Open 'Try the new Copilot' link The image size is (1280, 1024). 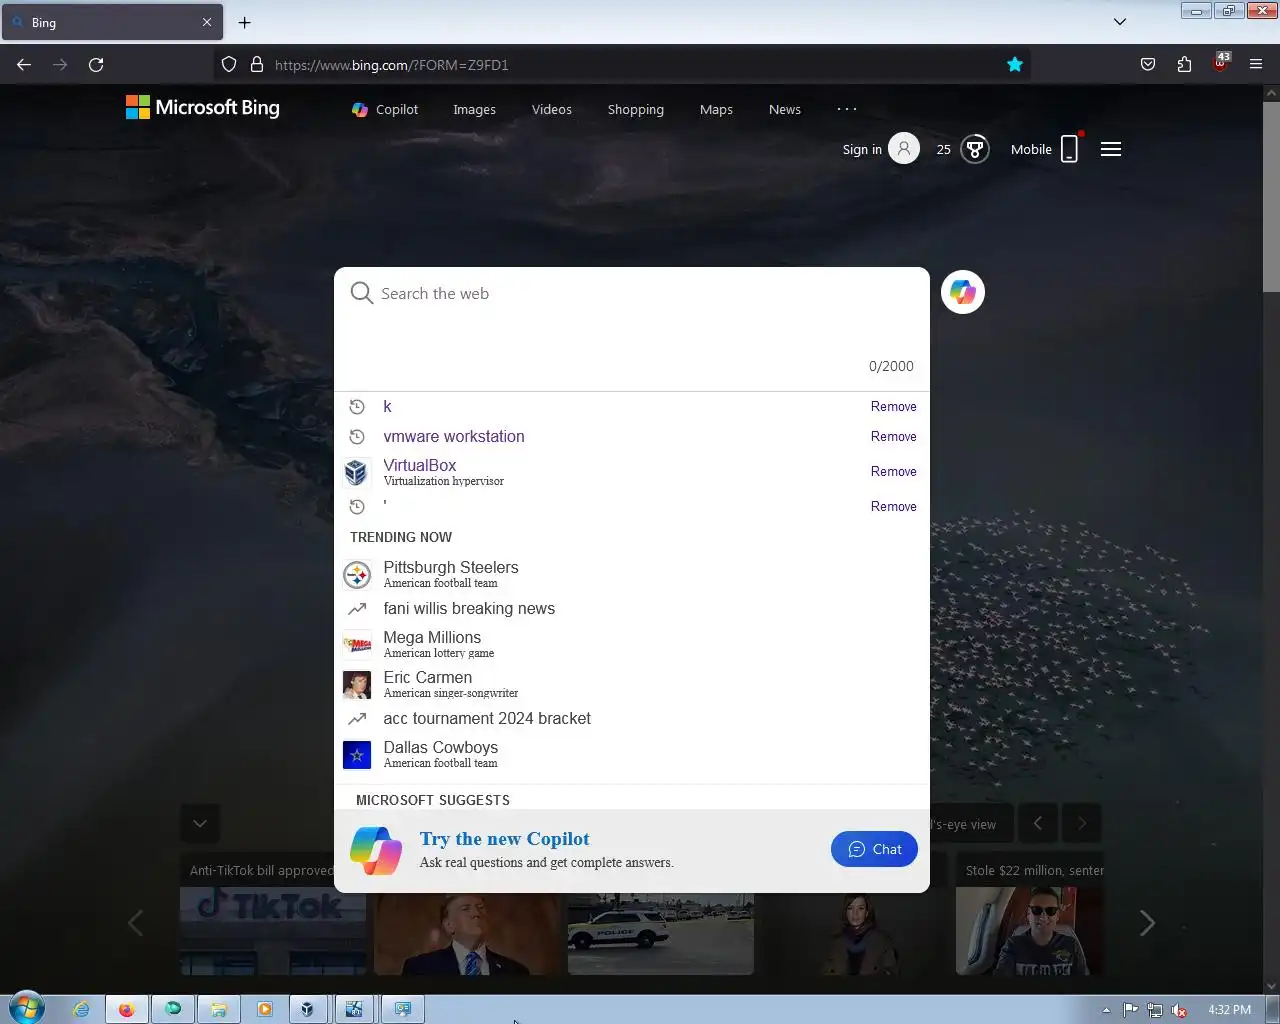(504, 839)
